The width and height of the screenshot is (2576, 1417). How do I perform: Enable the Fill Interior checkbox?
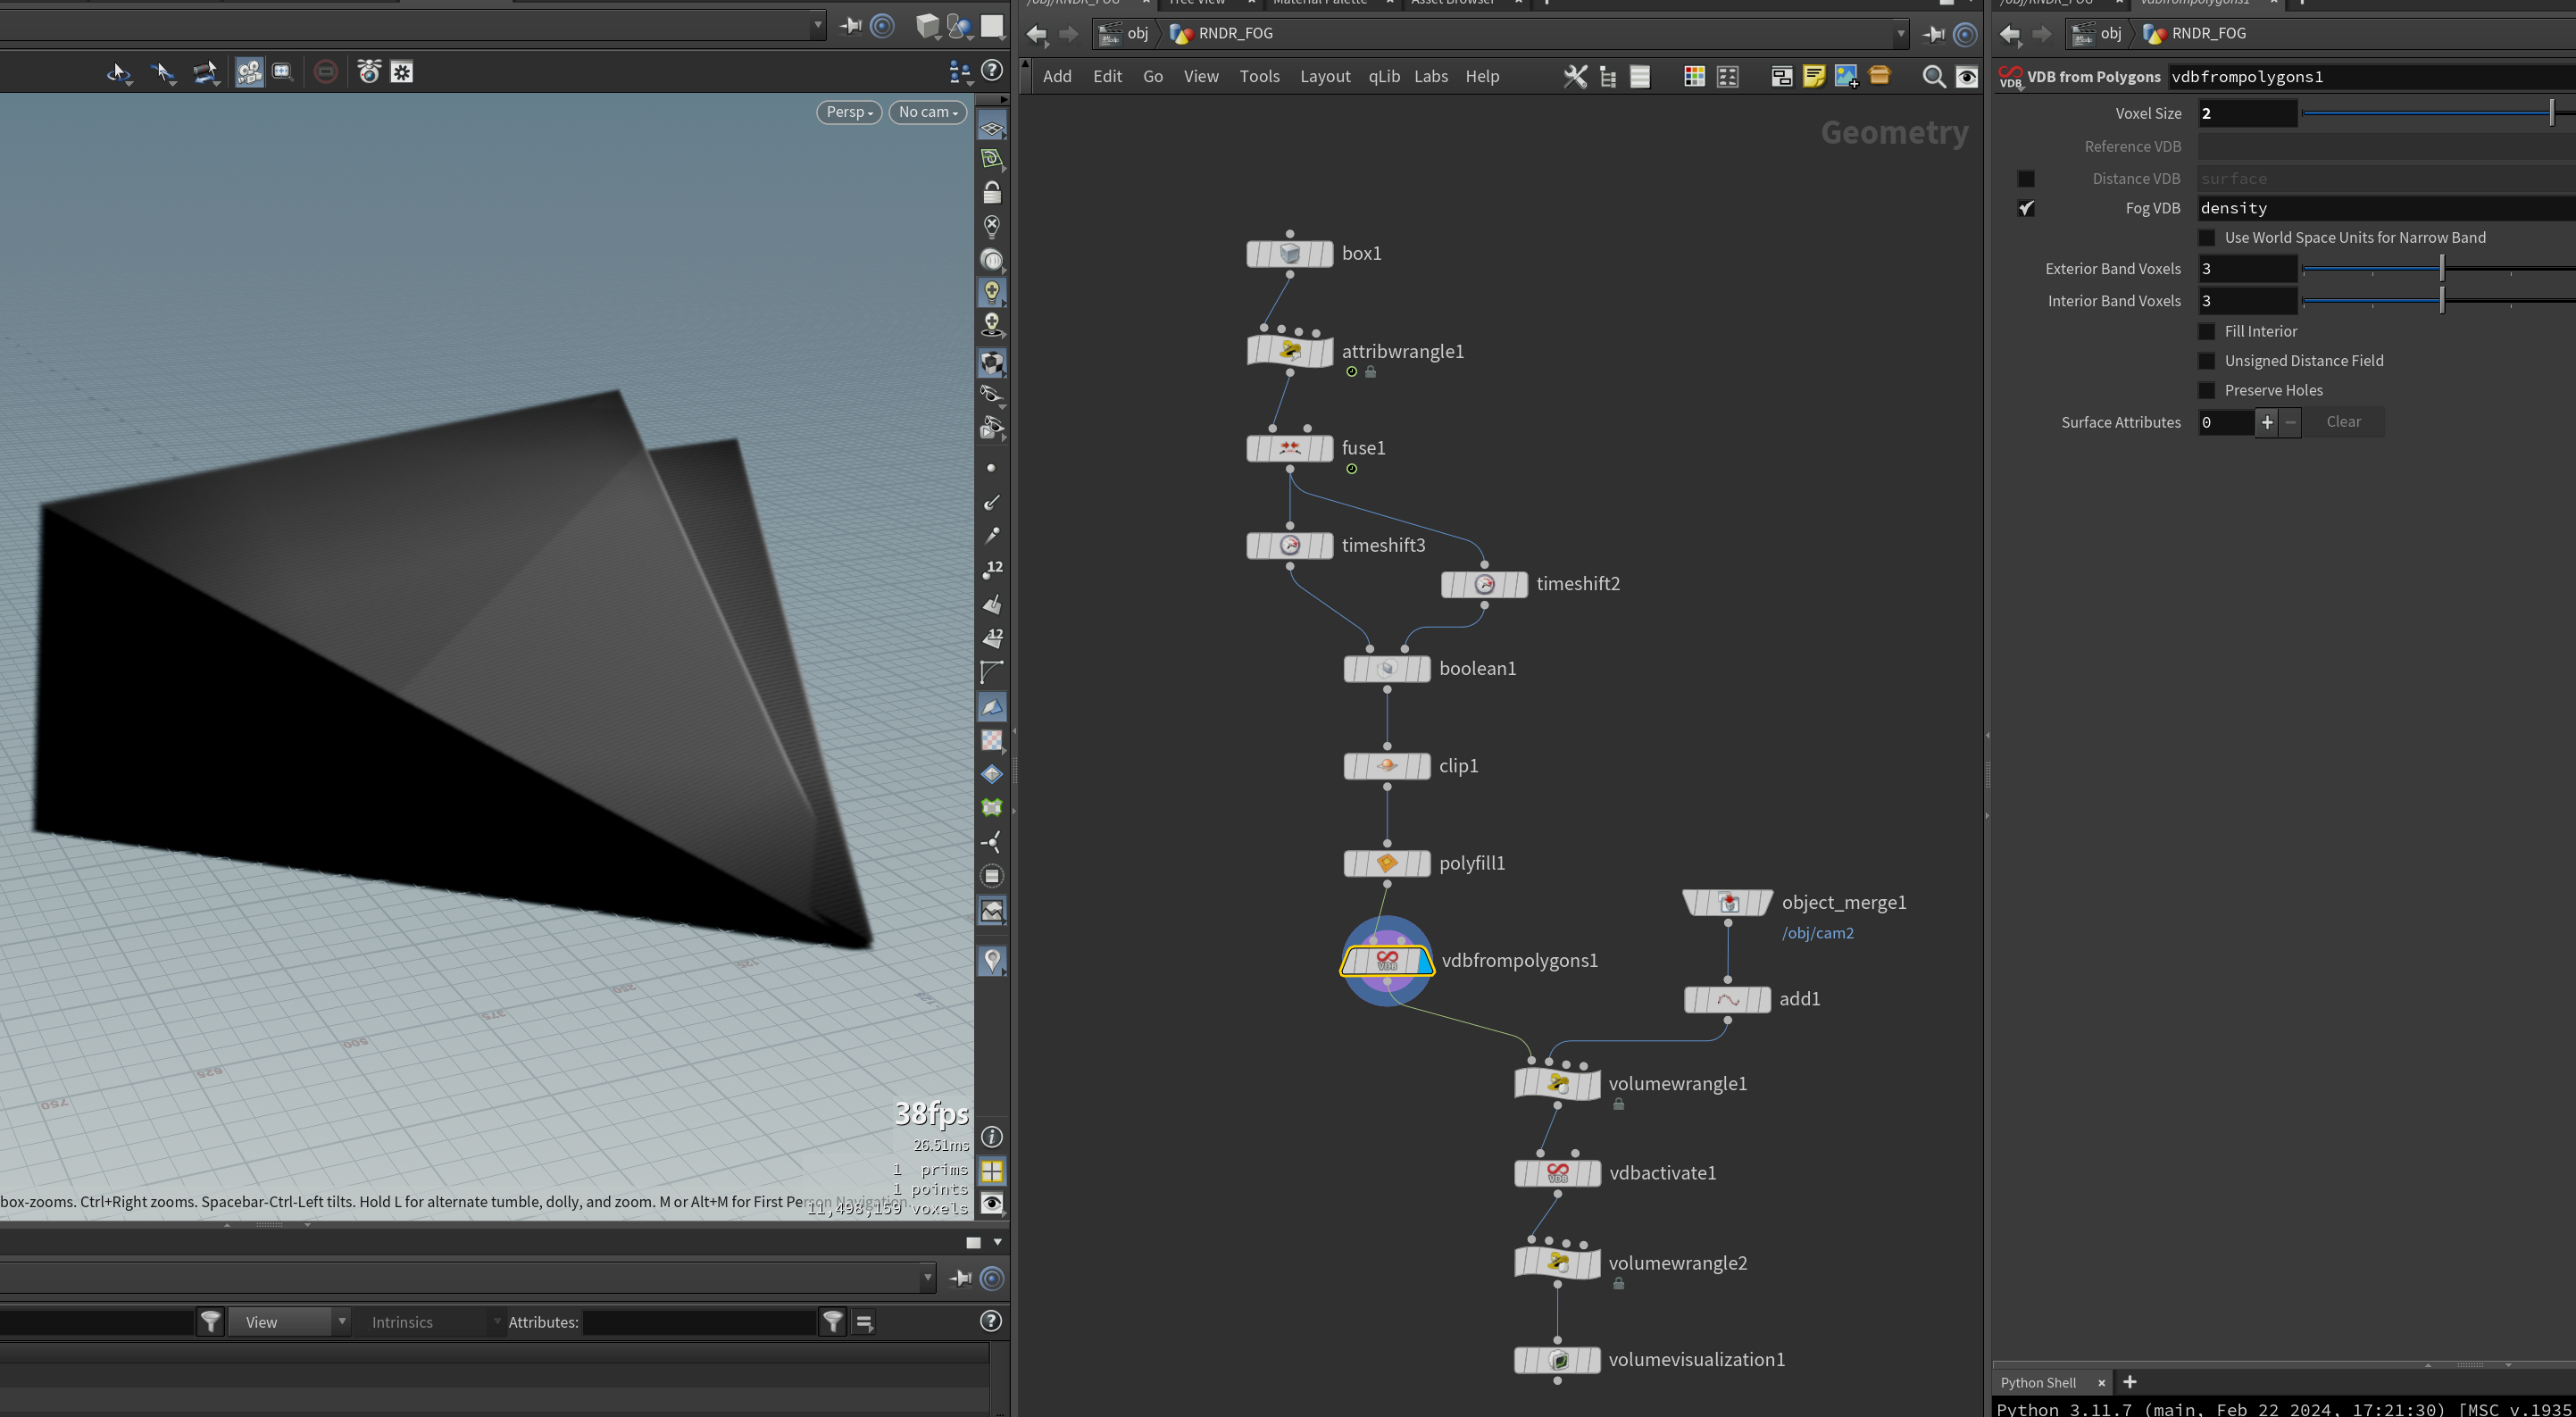point(2207,332)
